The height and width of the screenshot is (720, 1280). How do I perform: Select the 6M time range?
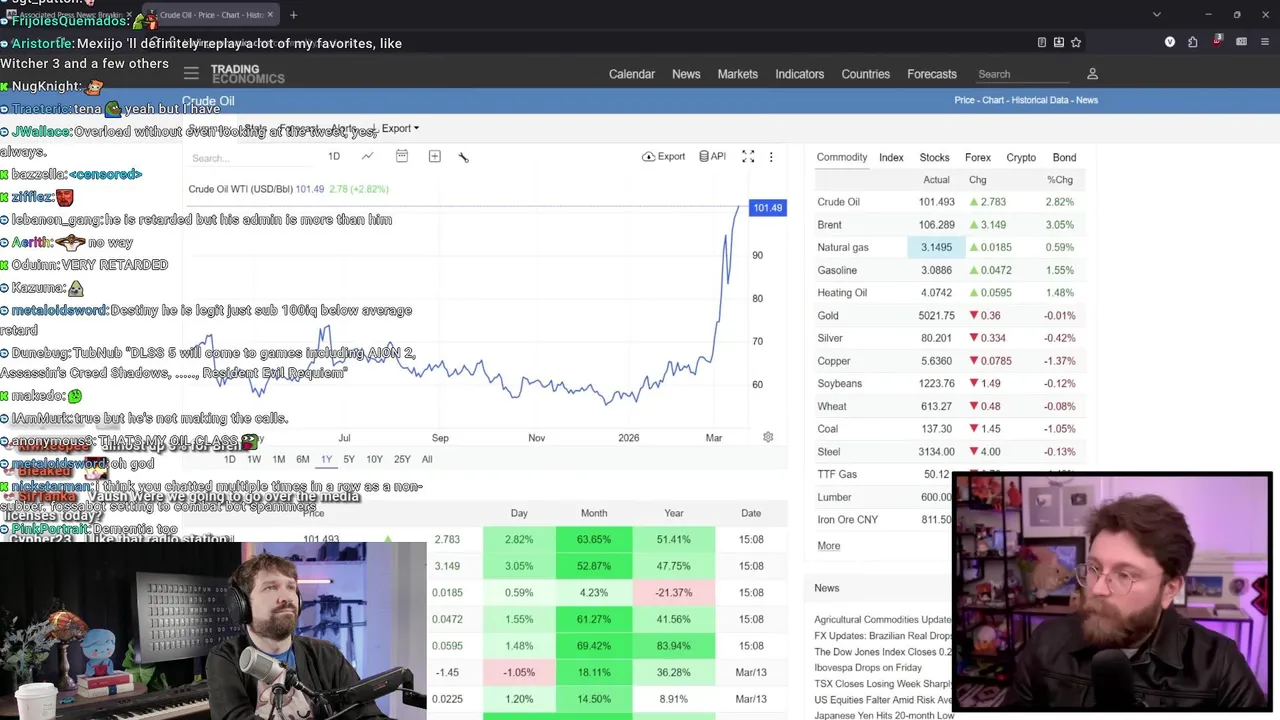[302, 459]
